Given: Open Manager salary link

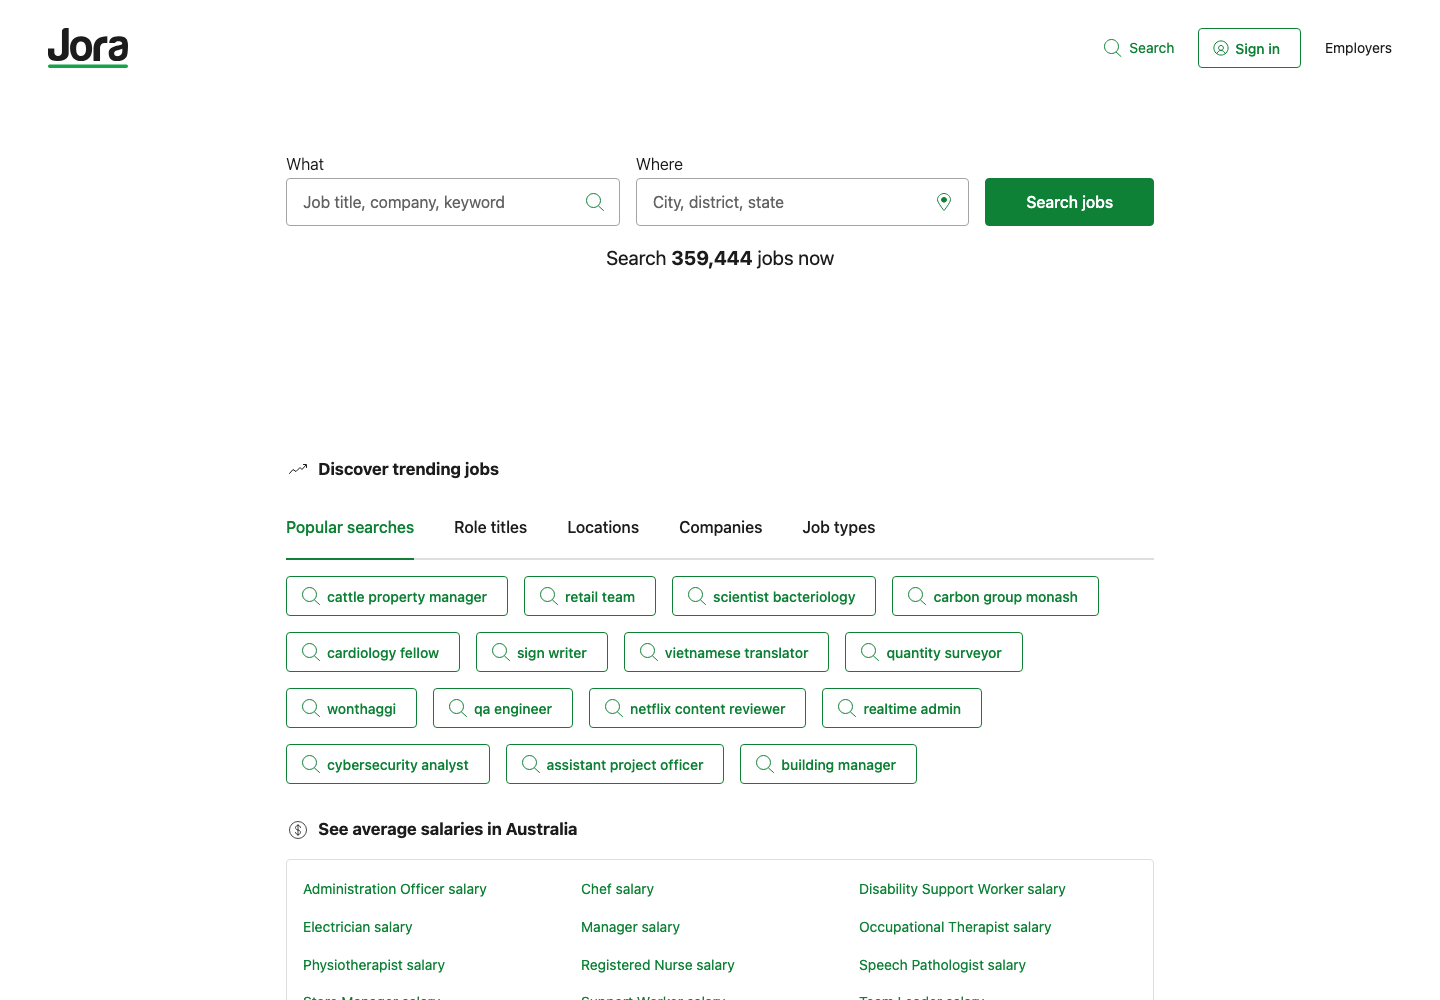Looking at the screenshot, I should click(x=630, y=927).
